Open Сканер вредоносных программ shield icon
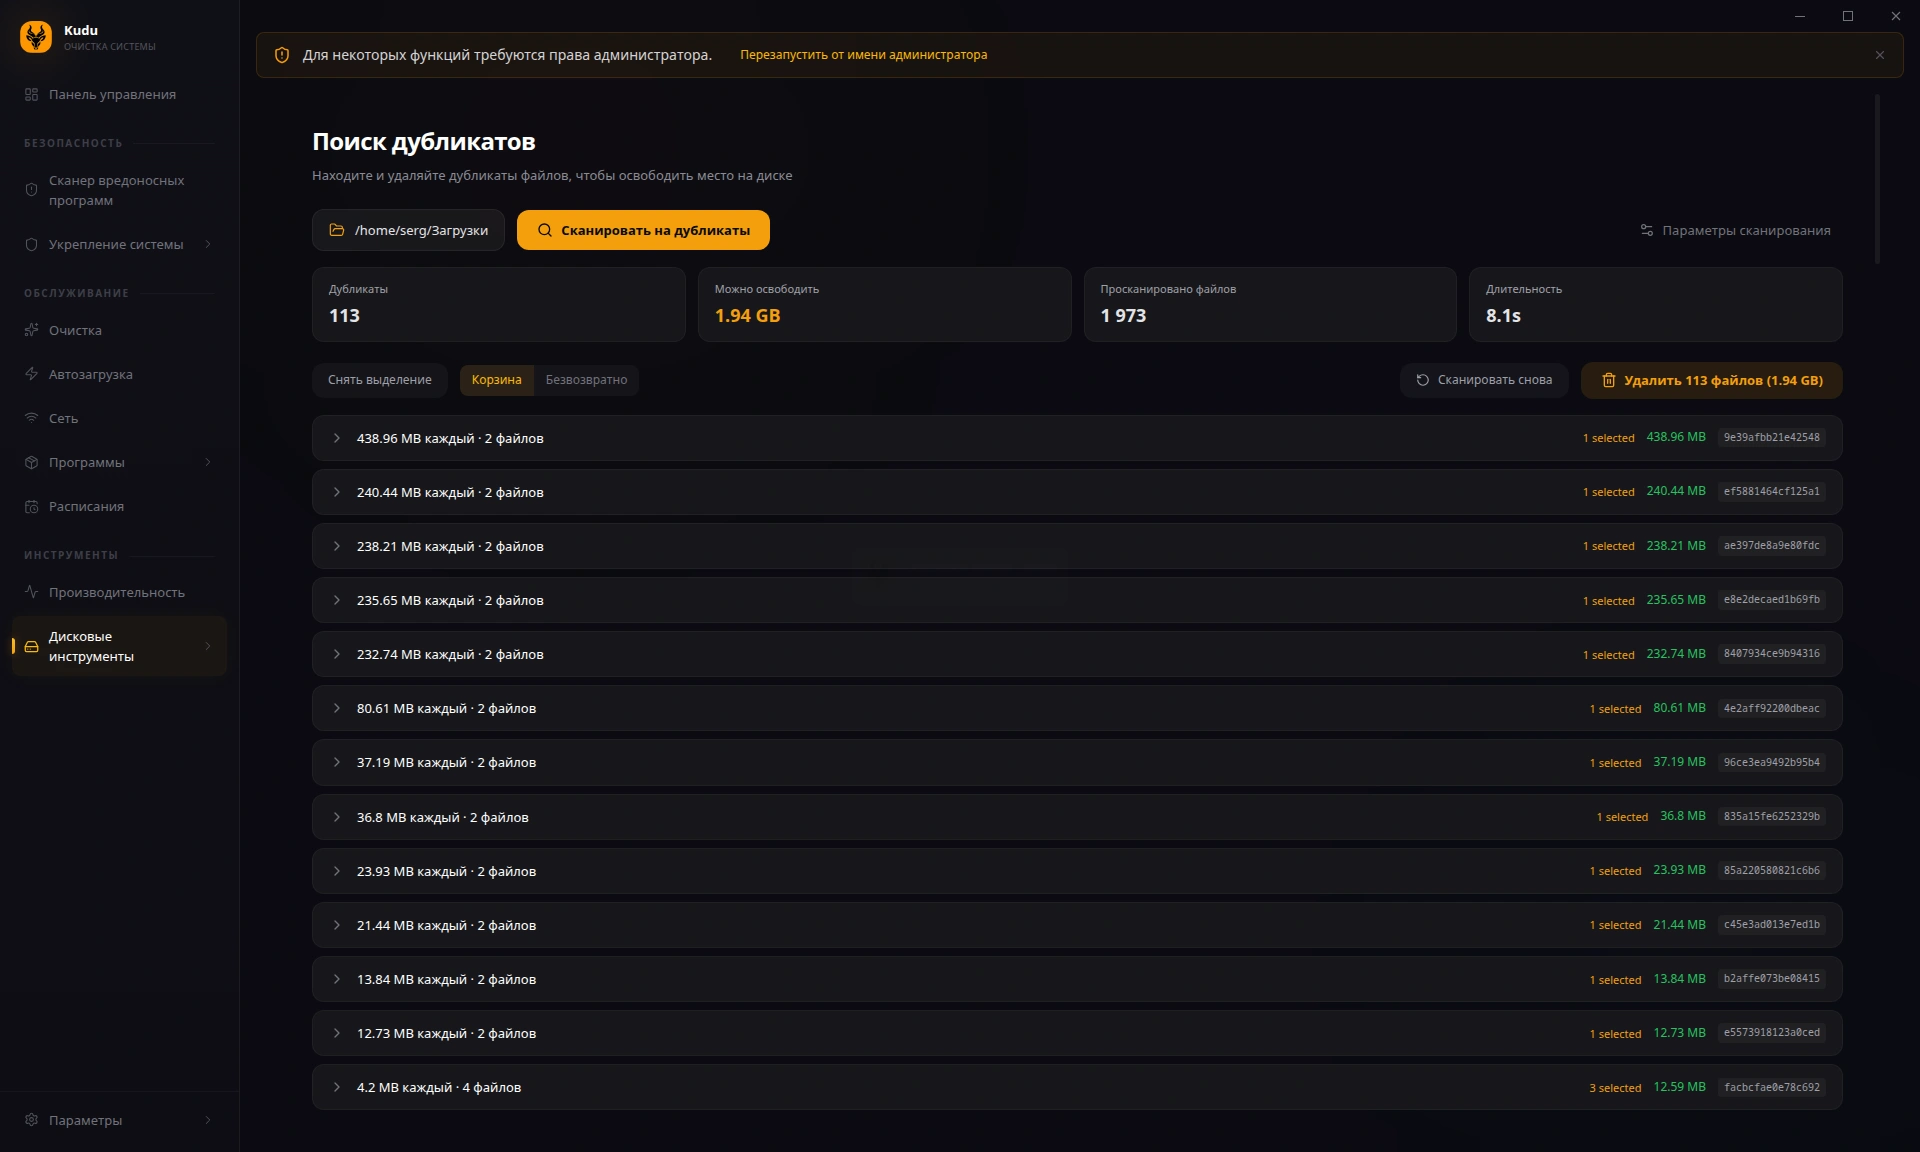This screenshot has height=1152, width=1920. (x=31, y=190)
